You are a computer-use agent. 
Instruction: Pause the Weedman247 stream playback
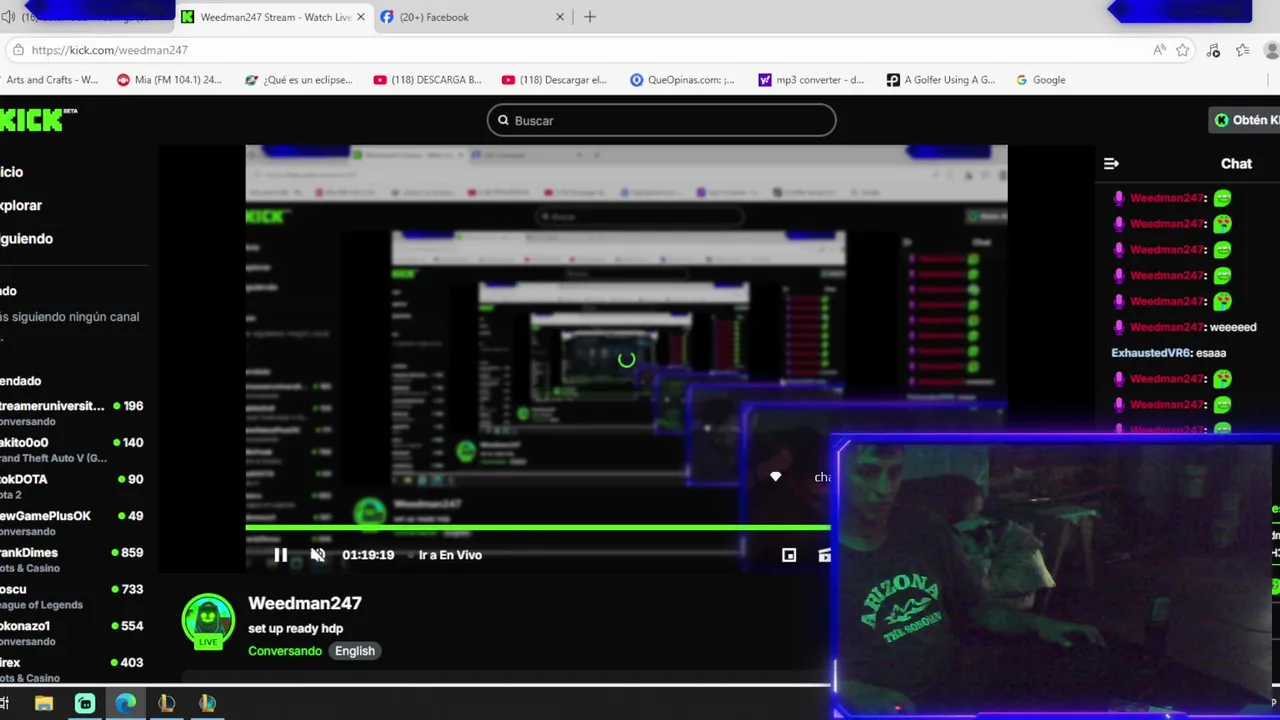(281, 555)
